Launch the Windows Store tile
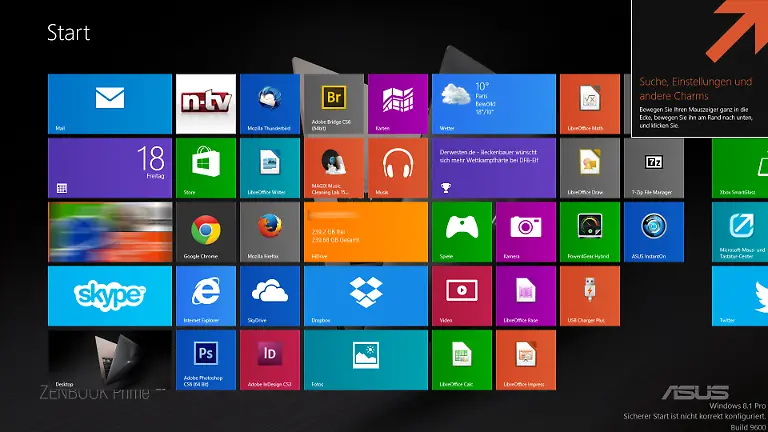The height and width of the screenshot is (432, 768). pos(206,167)
